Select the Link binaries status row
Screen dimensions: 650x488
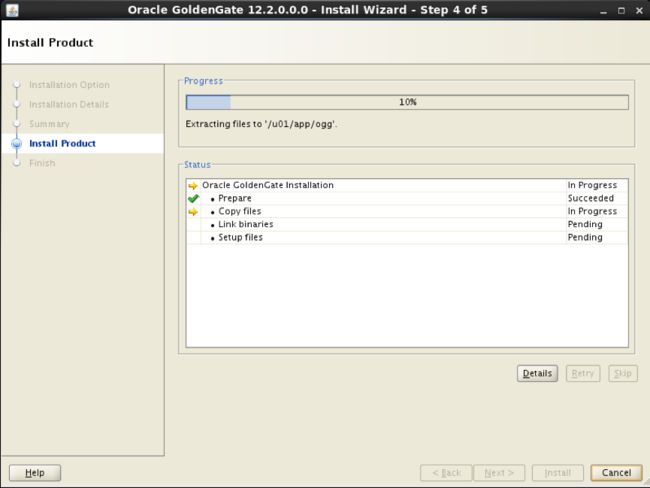click(x=407, y=224)
